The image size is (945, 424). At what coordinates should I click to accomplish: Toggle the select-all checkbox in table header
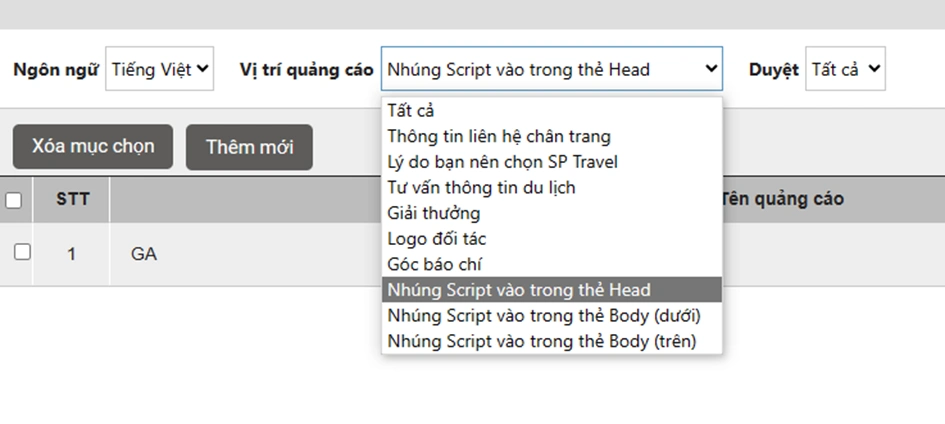pyautogui.click(x=14, y=200)
